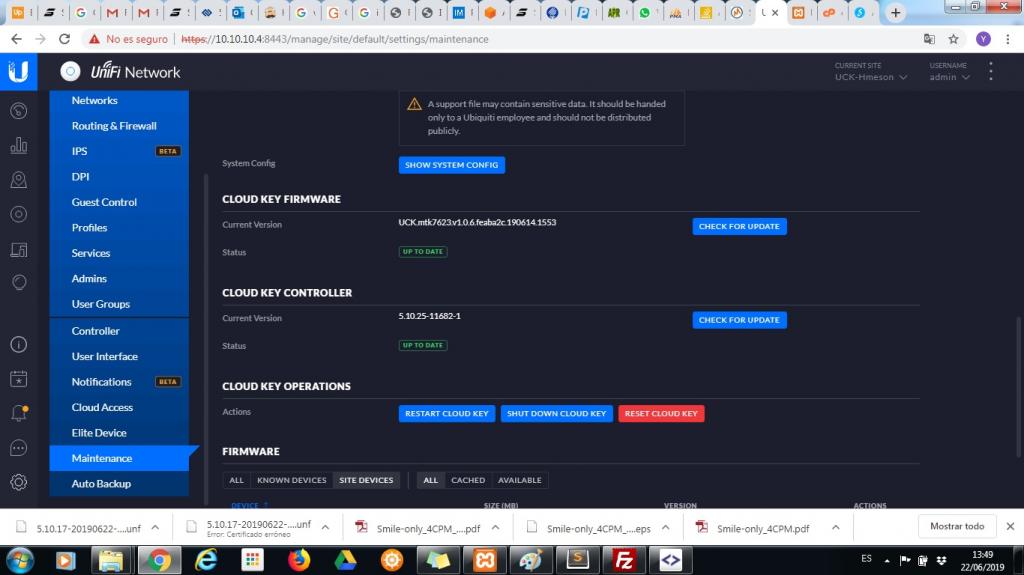Click Reset Cloud Key button

661,414
